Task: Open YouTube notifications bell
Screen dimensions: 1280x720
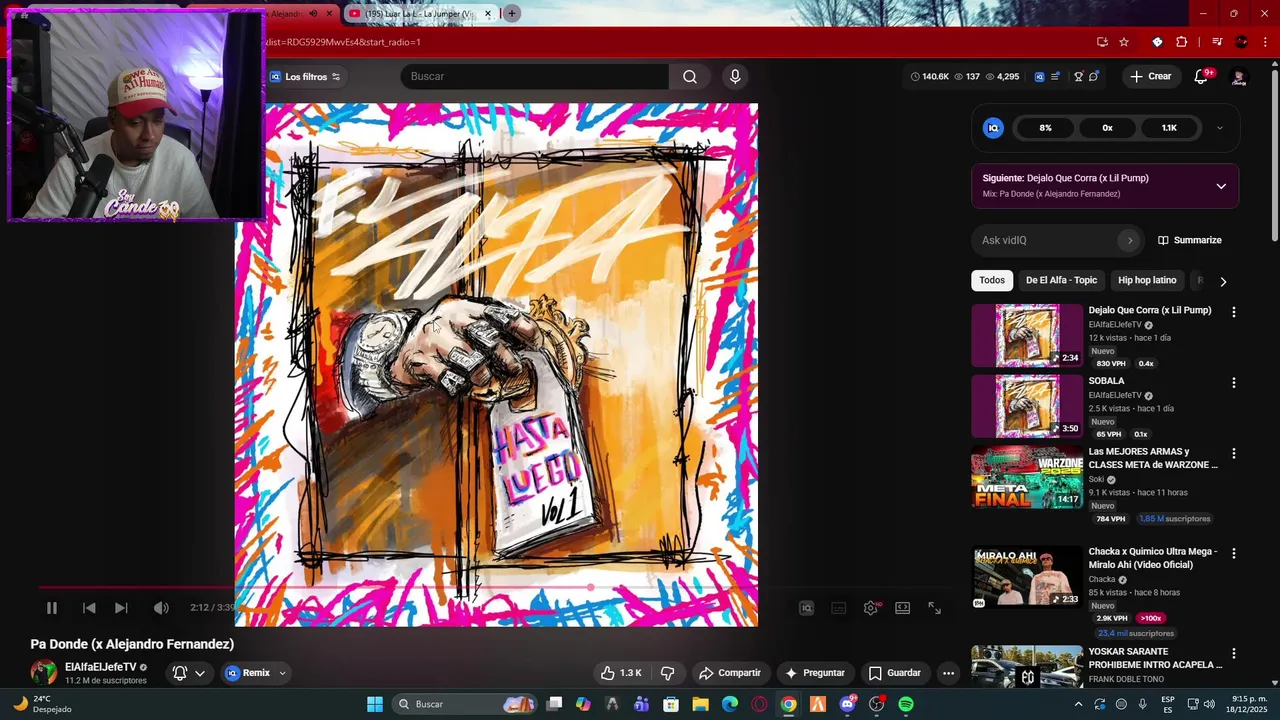Action: click(1202, 77)
